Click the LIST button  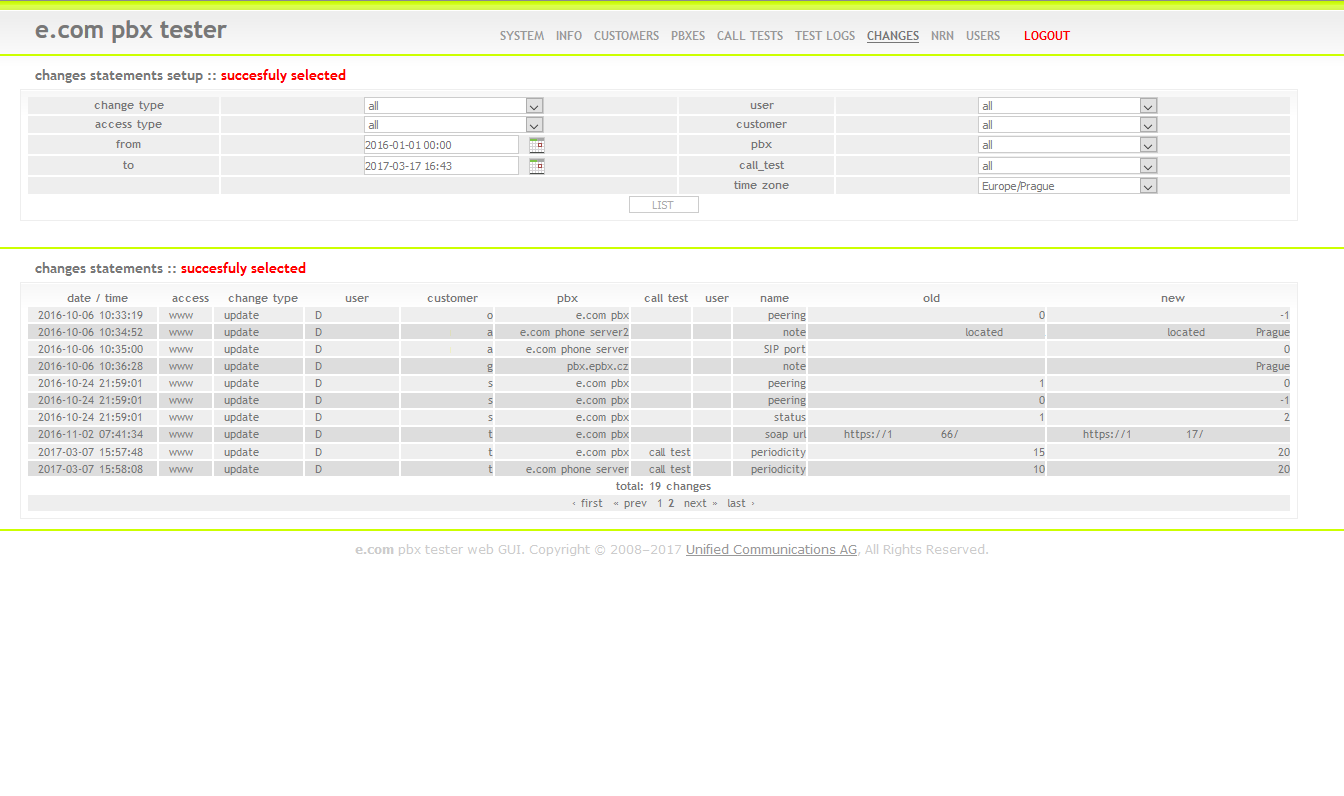[663, 205]
